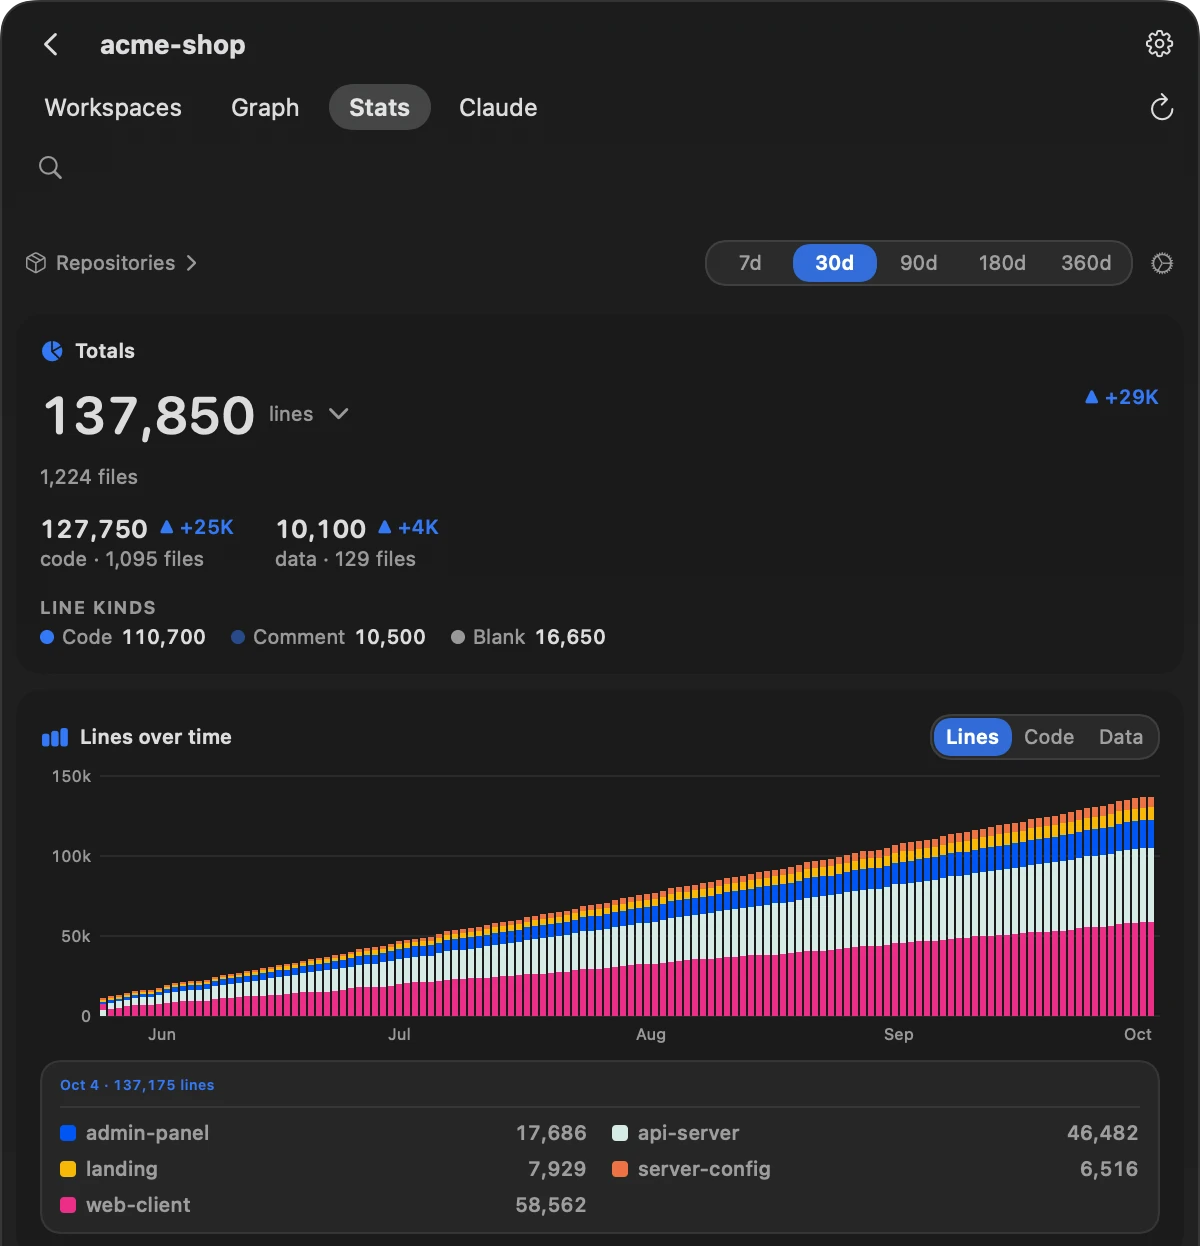
Task: Show the Data chart mode
Action: coord(1121,737)
